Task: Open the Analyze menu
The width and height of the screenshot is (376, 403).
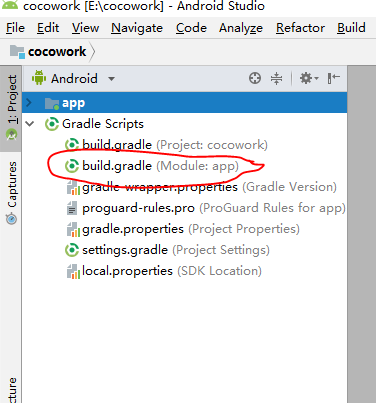Action: click(241, 28)
